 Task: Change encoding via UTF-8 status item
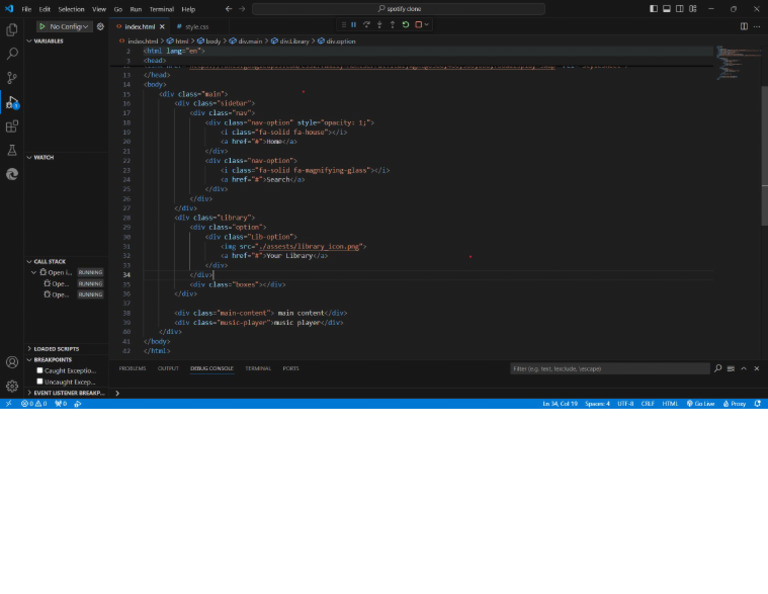[x=625, y=404]
